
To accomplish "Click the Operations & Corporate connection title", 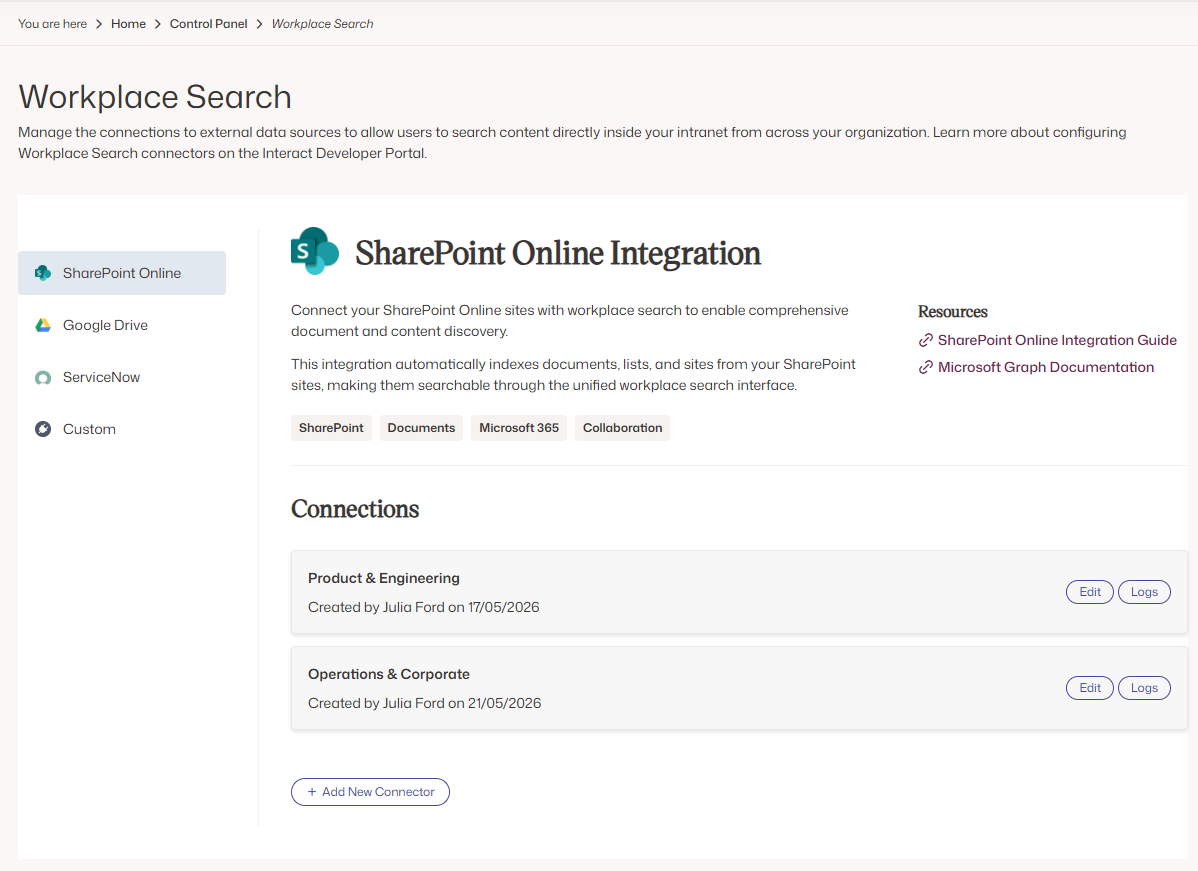I will [x=389, y=674].
